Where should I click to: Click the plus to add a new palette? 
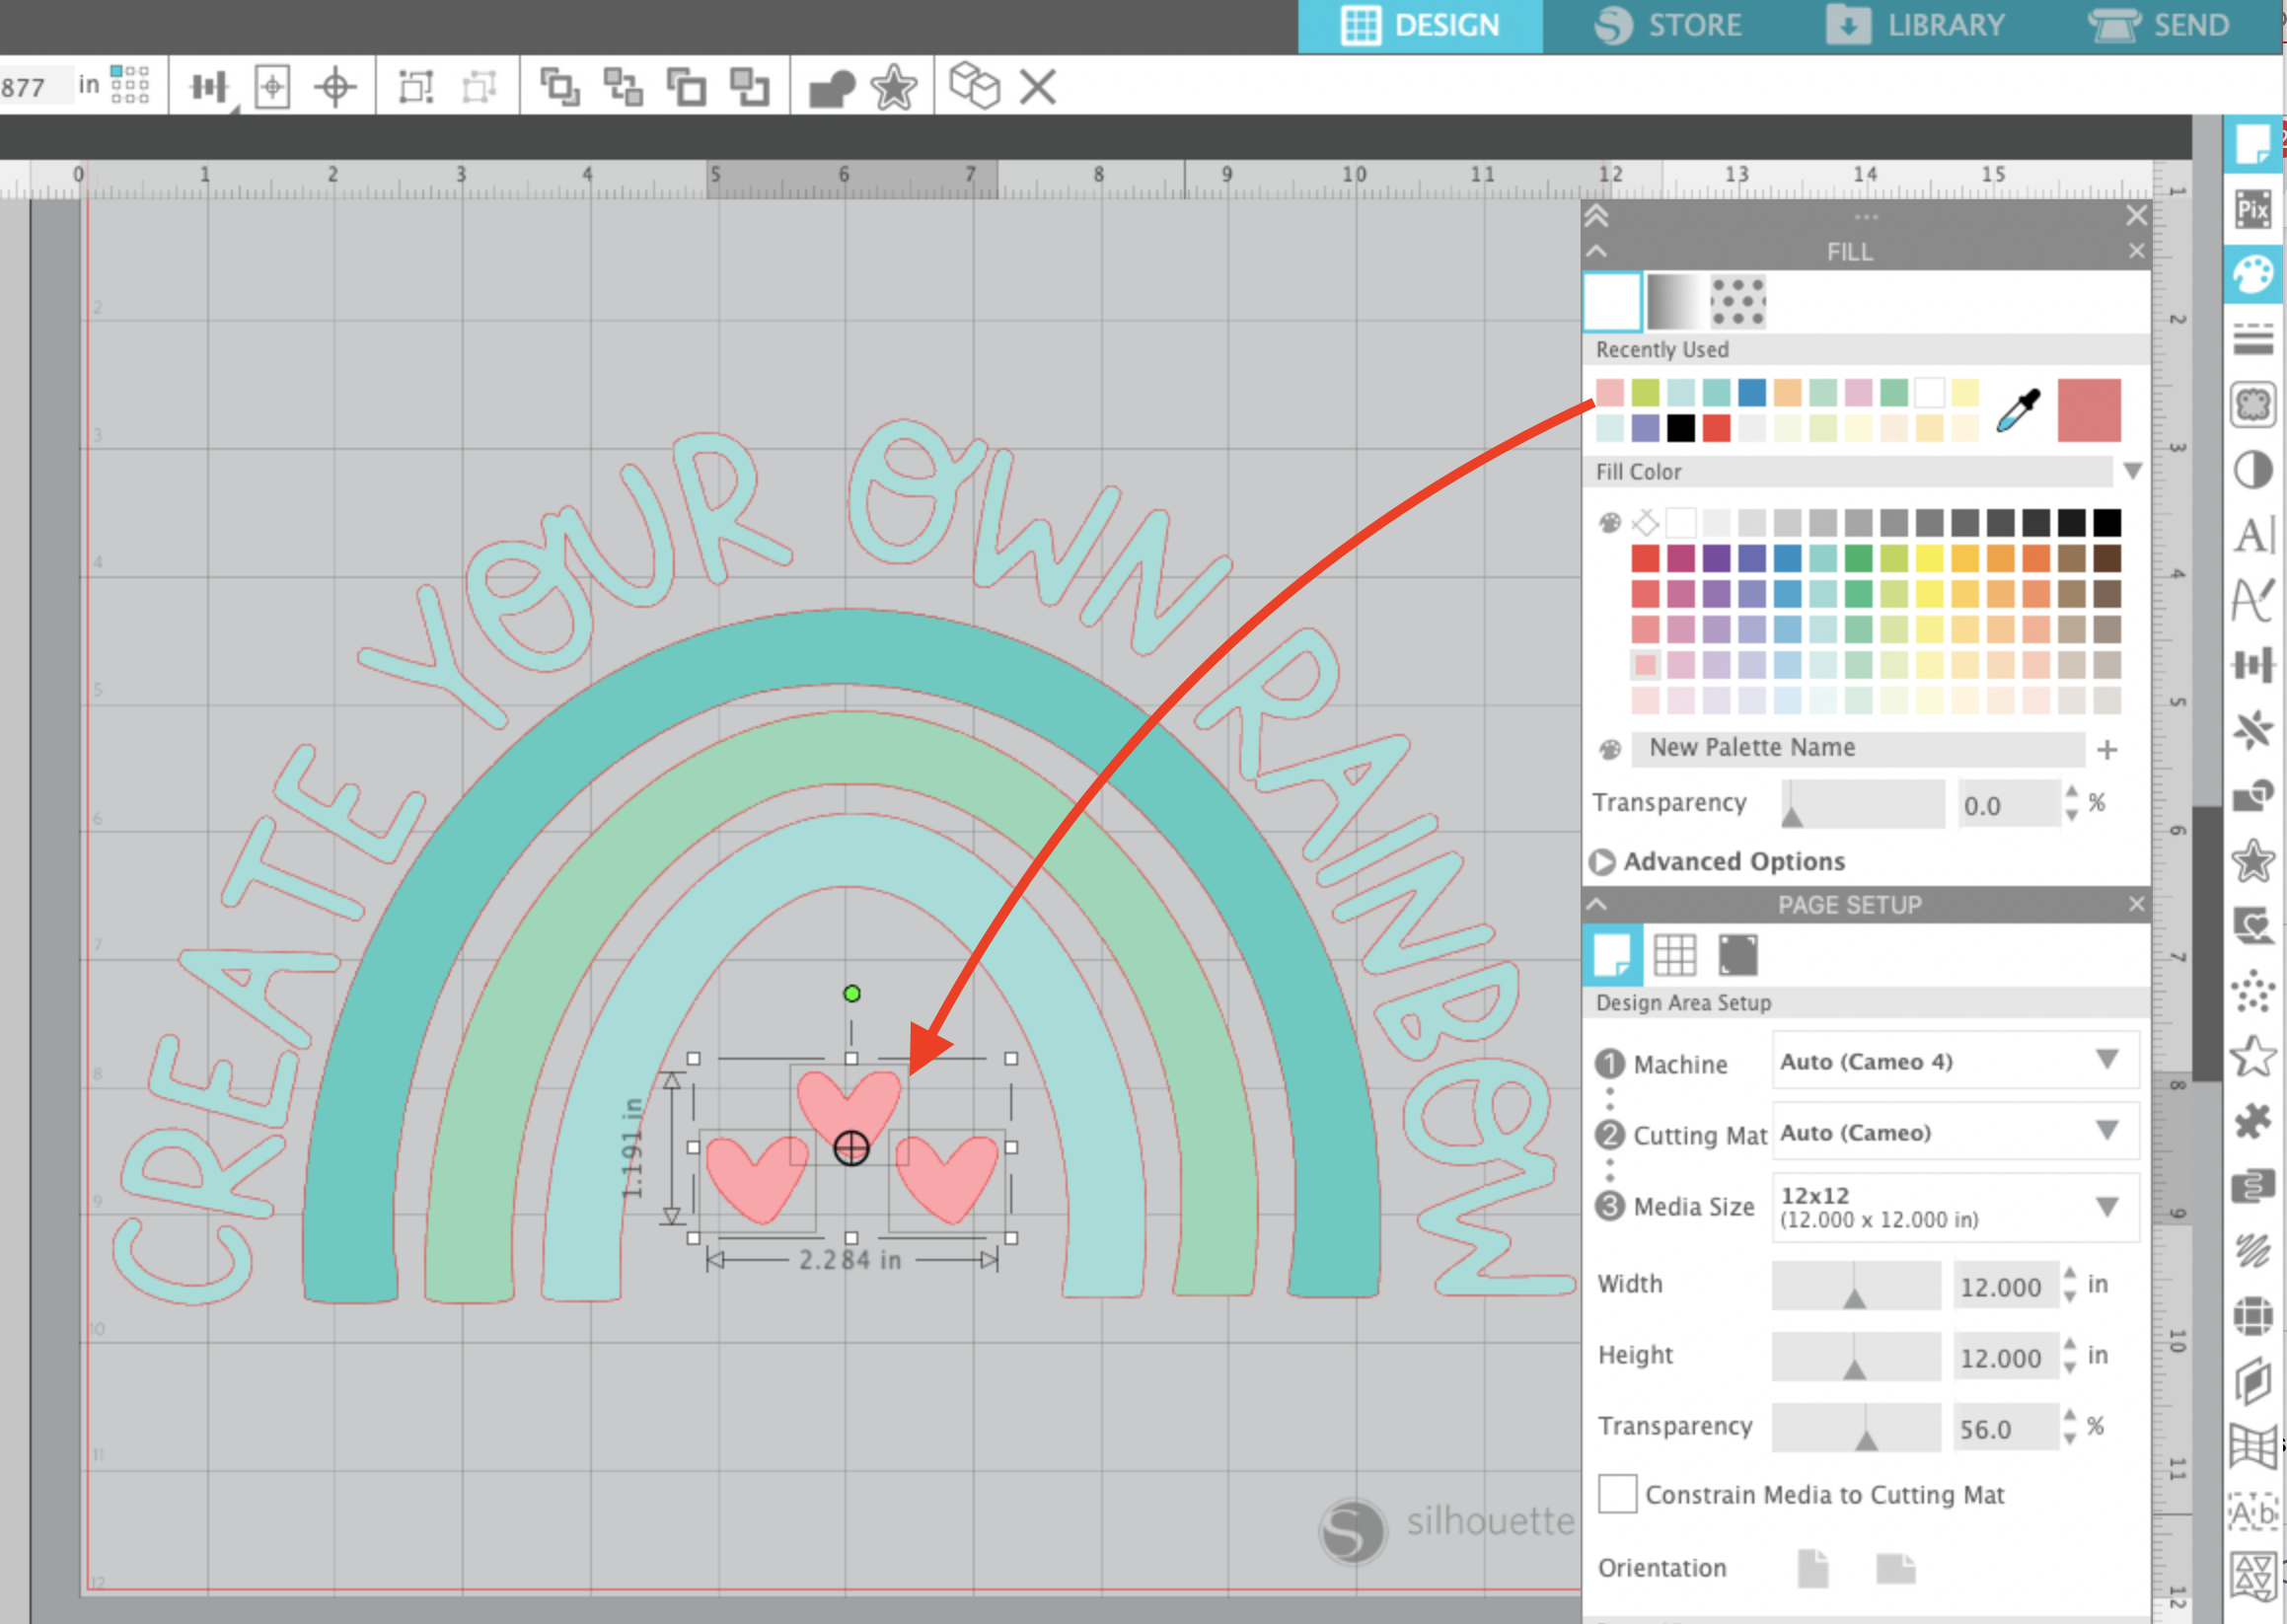(x=2106, y=748)
